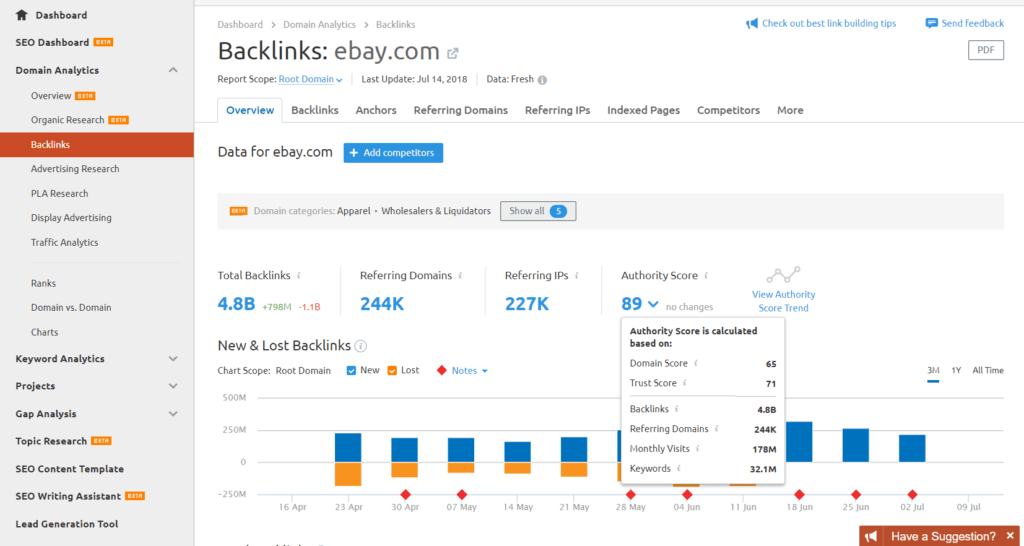This screenshot has width=1024, height=546.
Task: Open external link icon beside ebay.com
Action: tap(452, 53)
